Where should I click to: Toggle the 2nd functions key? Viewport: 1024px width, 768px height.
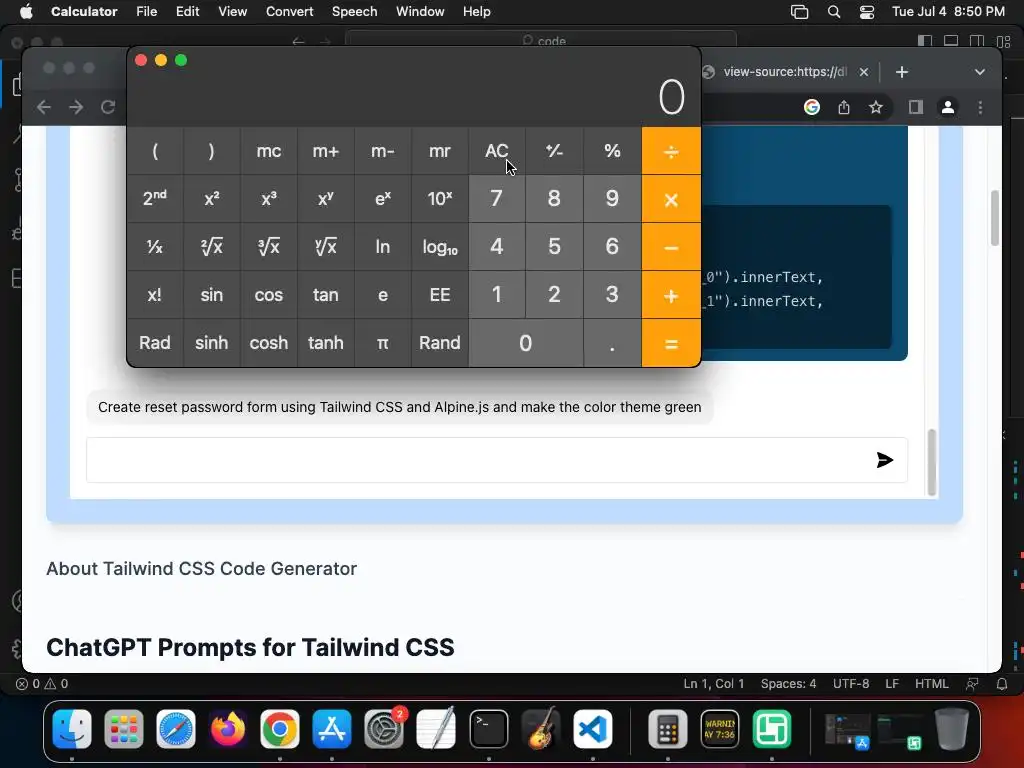[x=155, y=199]
